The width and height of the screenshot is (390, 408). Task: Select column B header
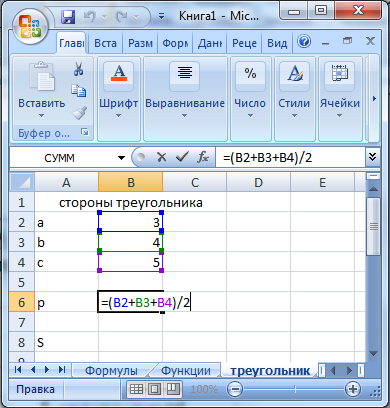coord(131,182)
